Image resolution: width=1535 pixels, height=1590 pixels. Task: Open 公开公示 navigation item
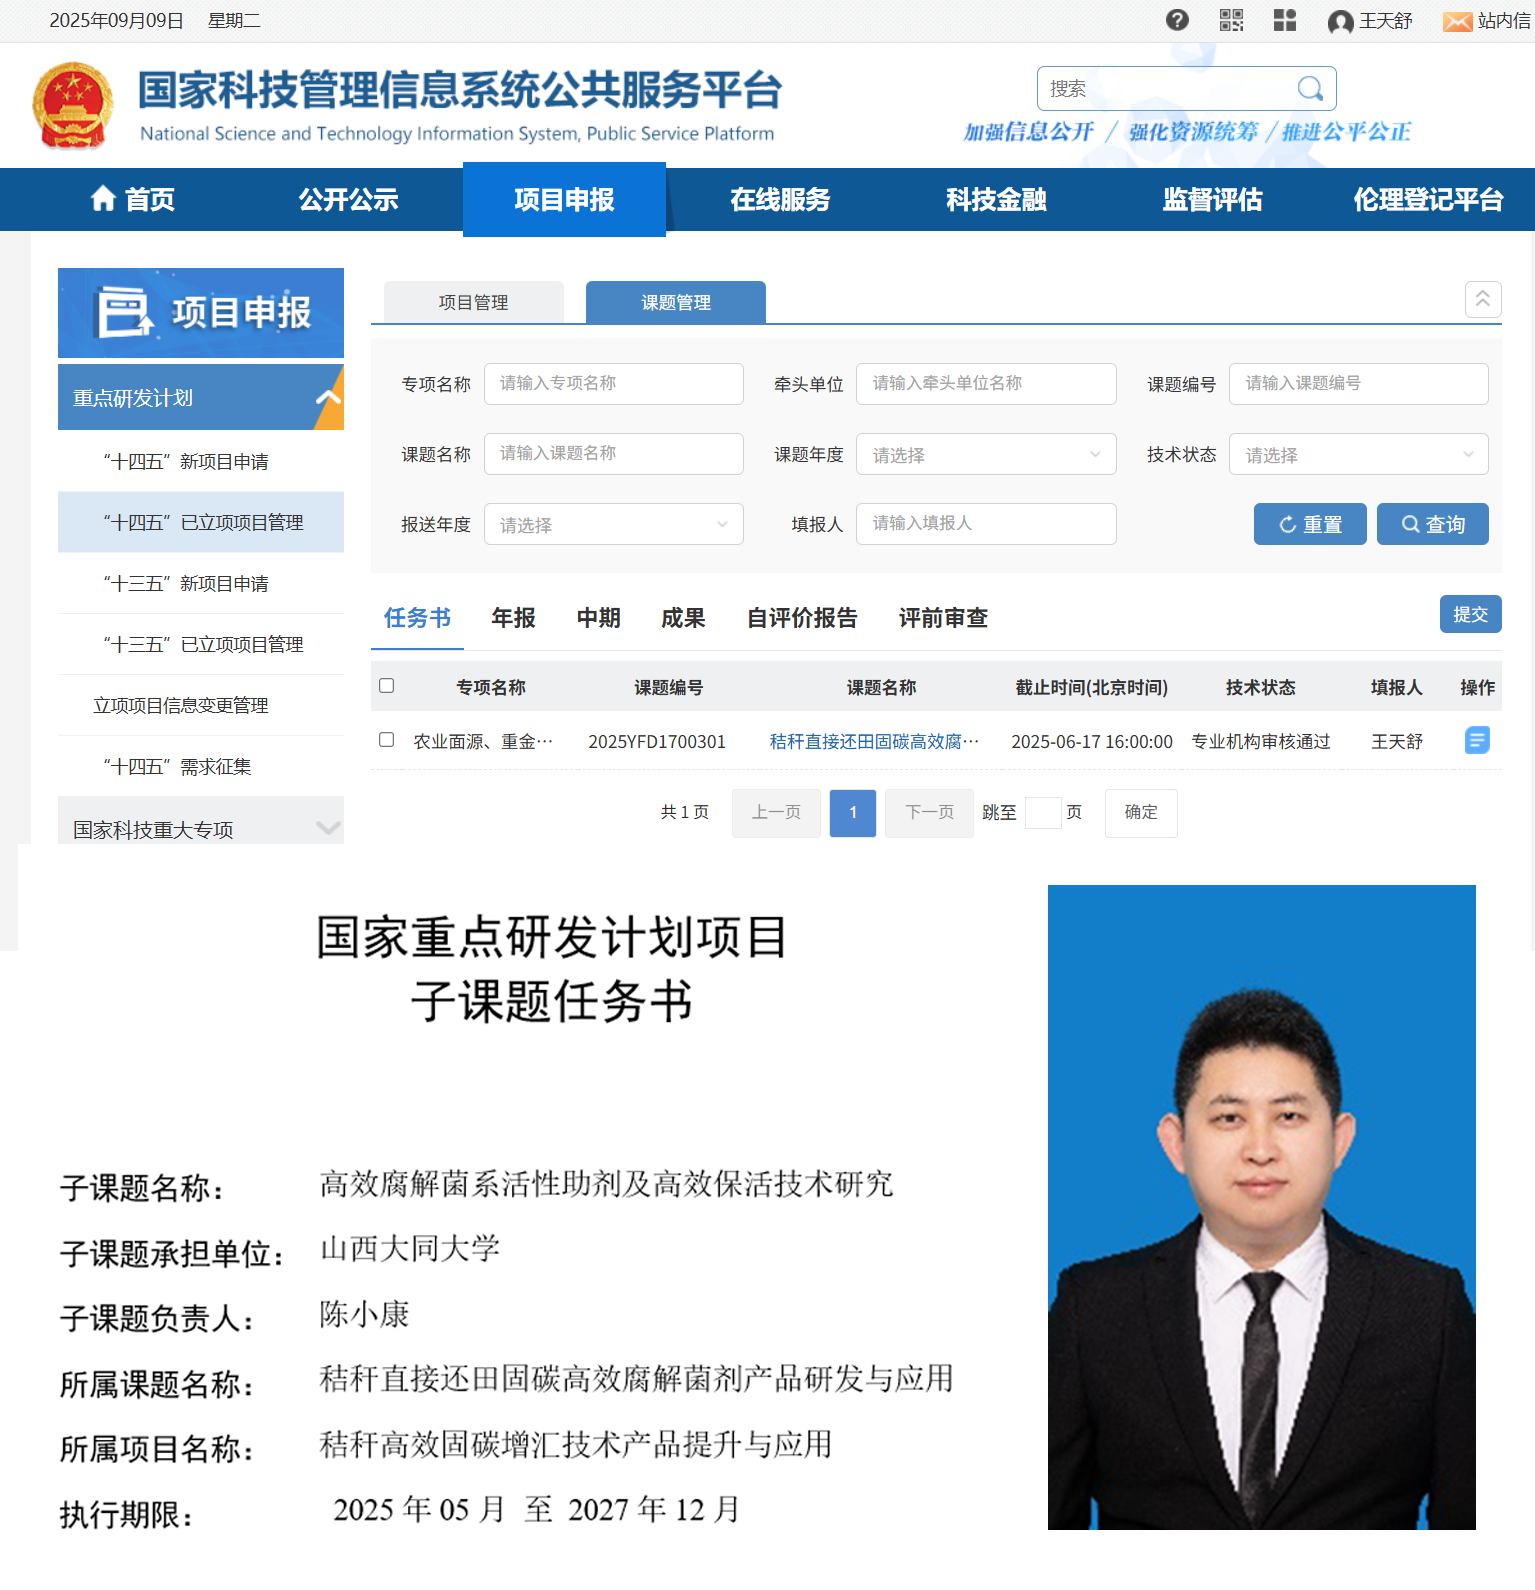348,199
